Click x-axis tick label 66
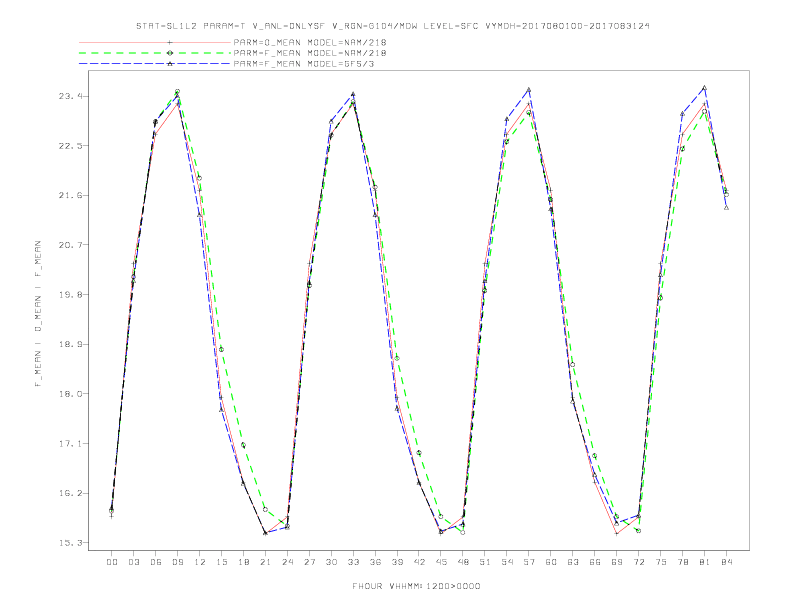792x612 pixels. tap(595, 562)
